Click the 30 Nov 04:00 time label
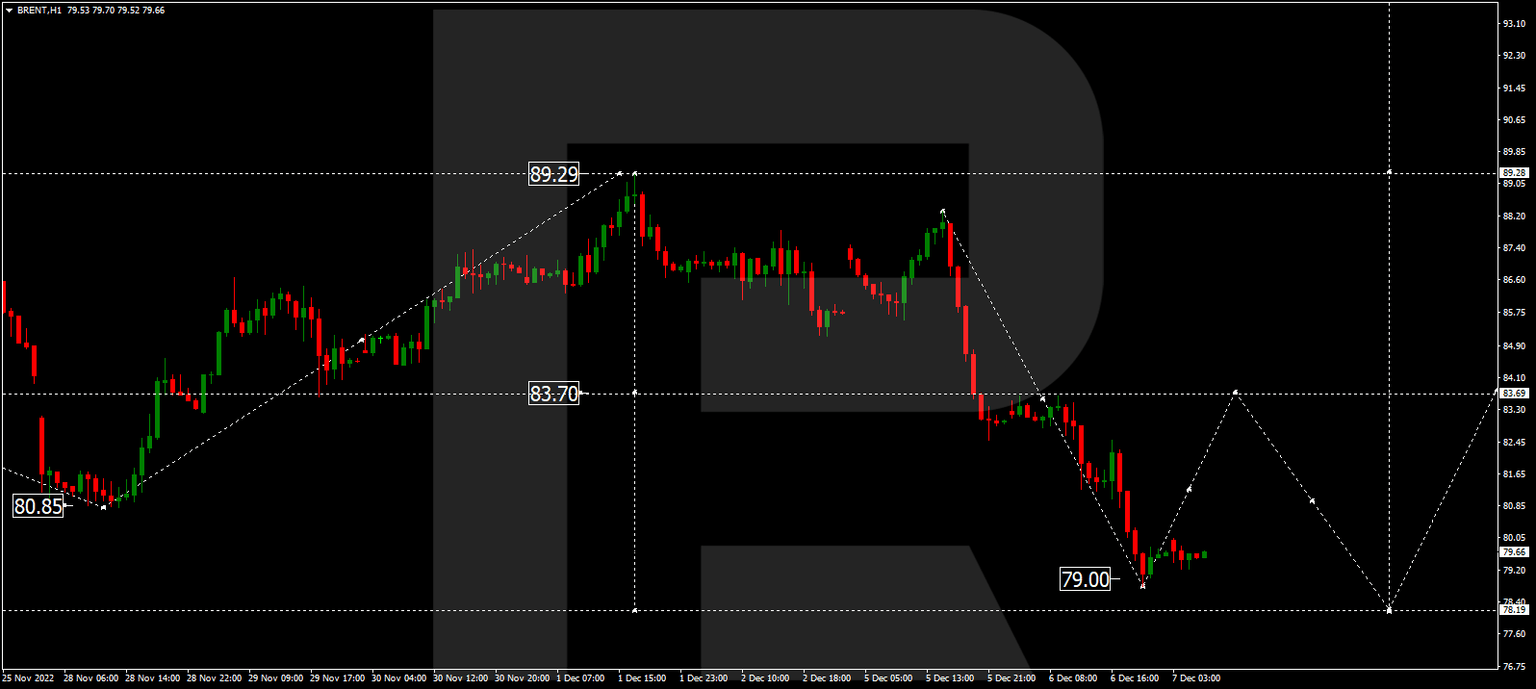 [x=399, y=677]
